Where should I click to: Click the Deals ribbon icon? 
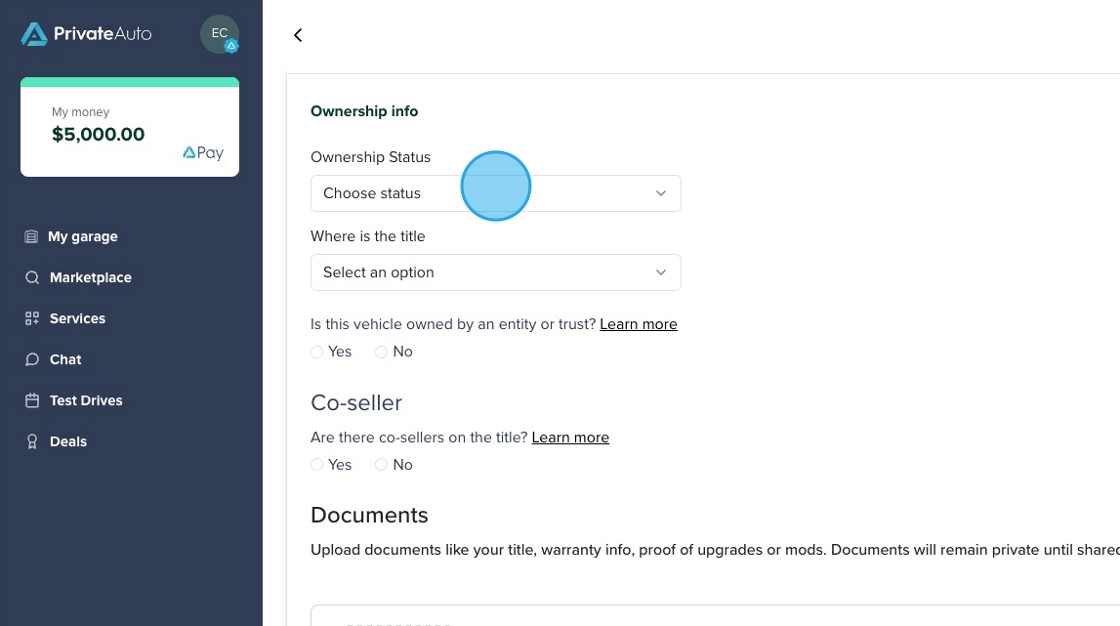click(32, 442)
